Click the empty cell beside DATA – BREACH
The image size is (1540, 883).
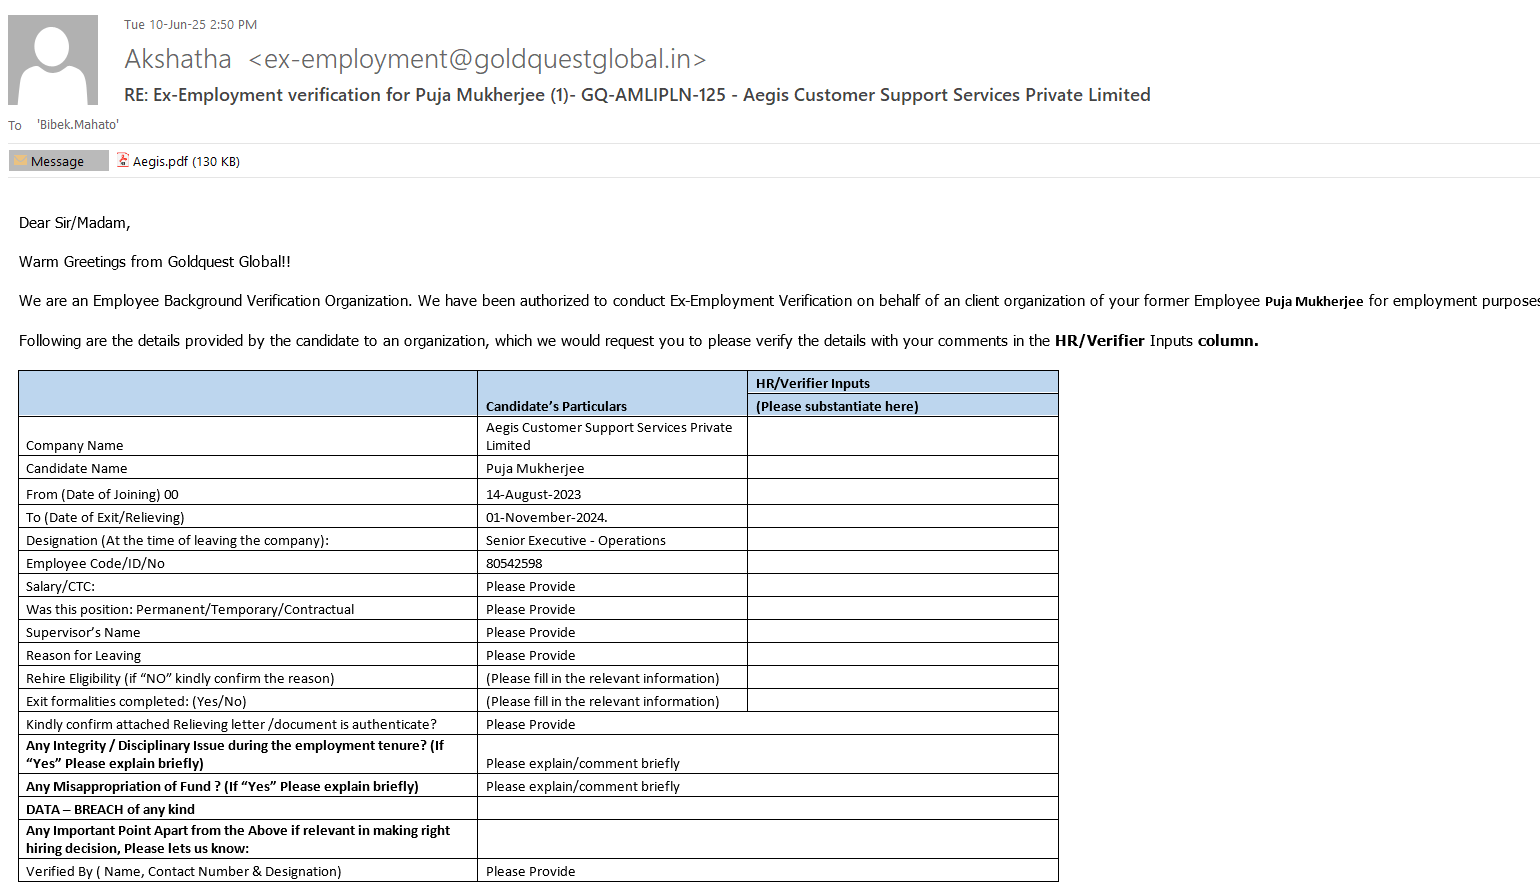click(x=767, y=809)
